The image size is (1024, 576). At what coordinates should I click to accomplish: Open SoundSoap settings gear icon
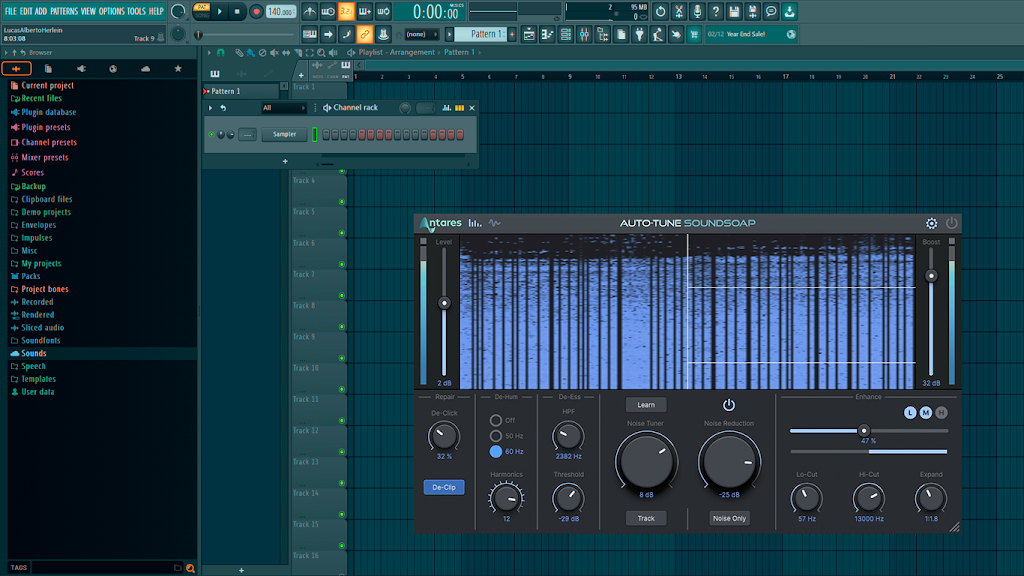click(931, 223)
